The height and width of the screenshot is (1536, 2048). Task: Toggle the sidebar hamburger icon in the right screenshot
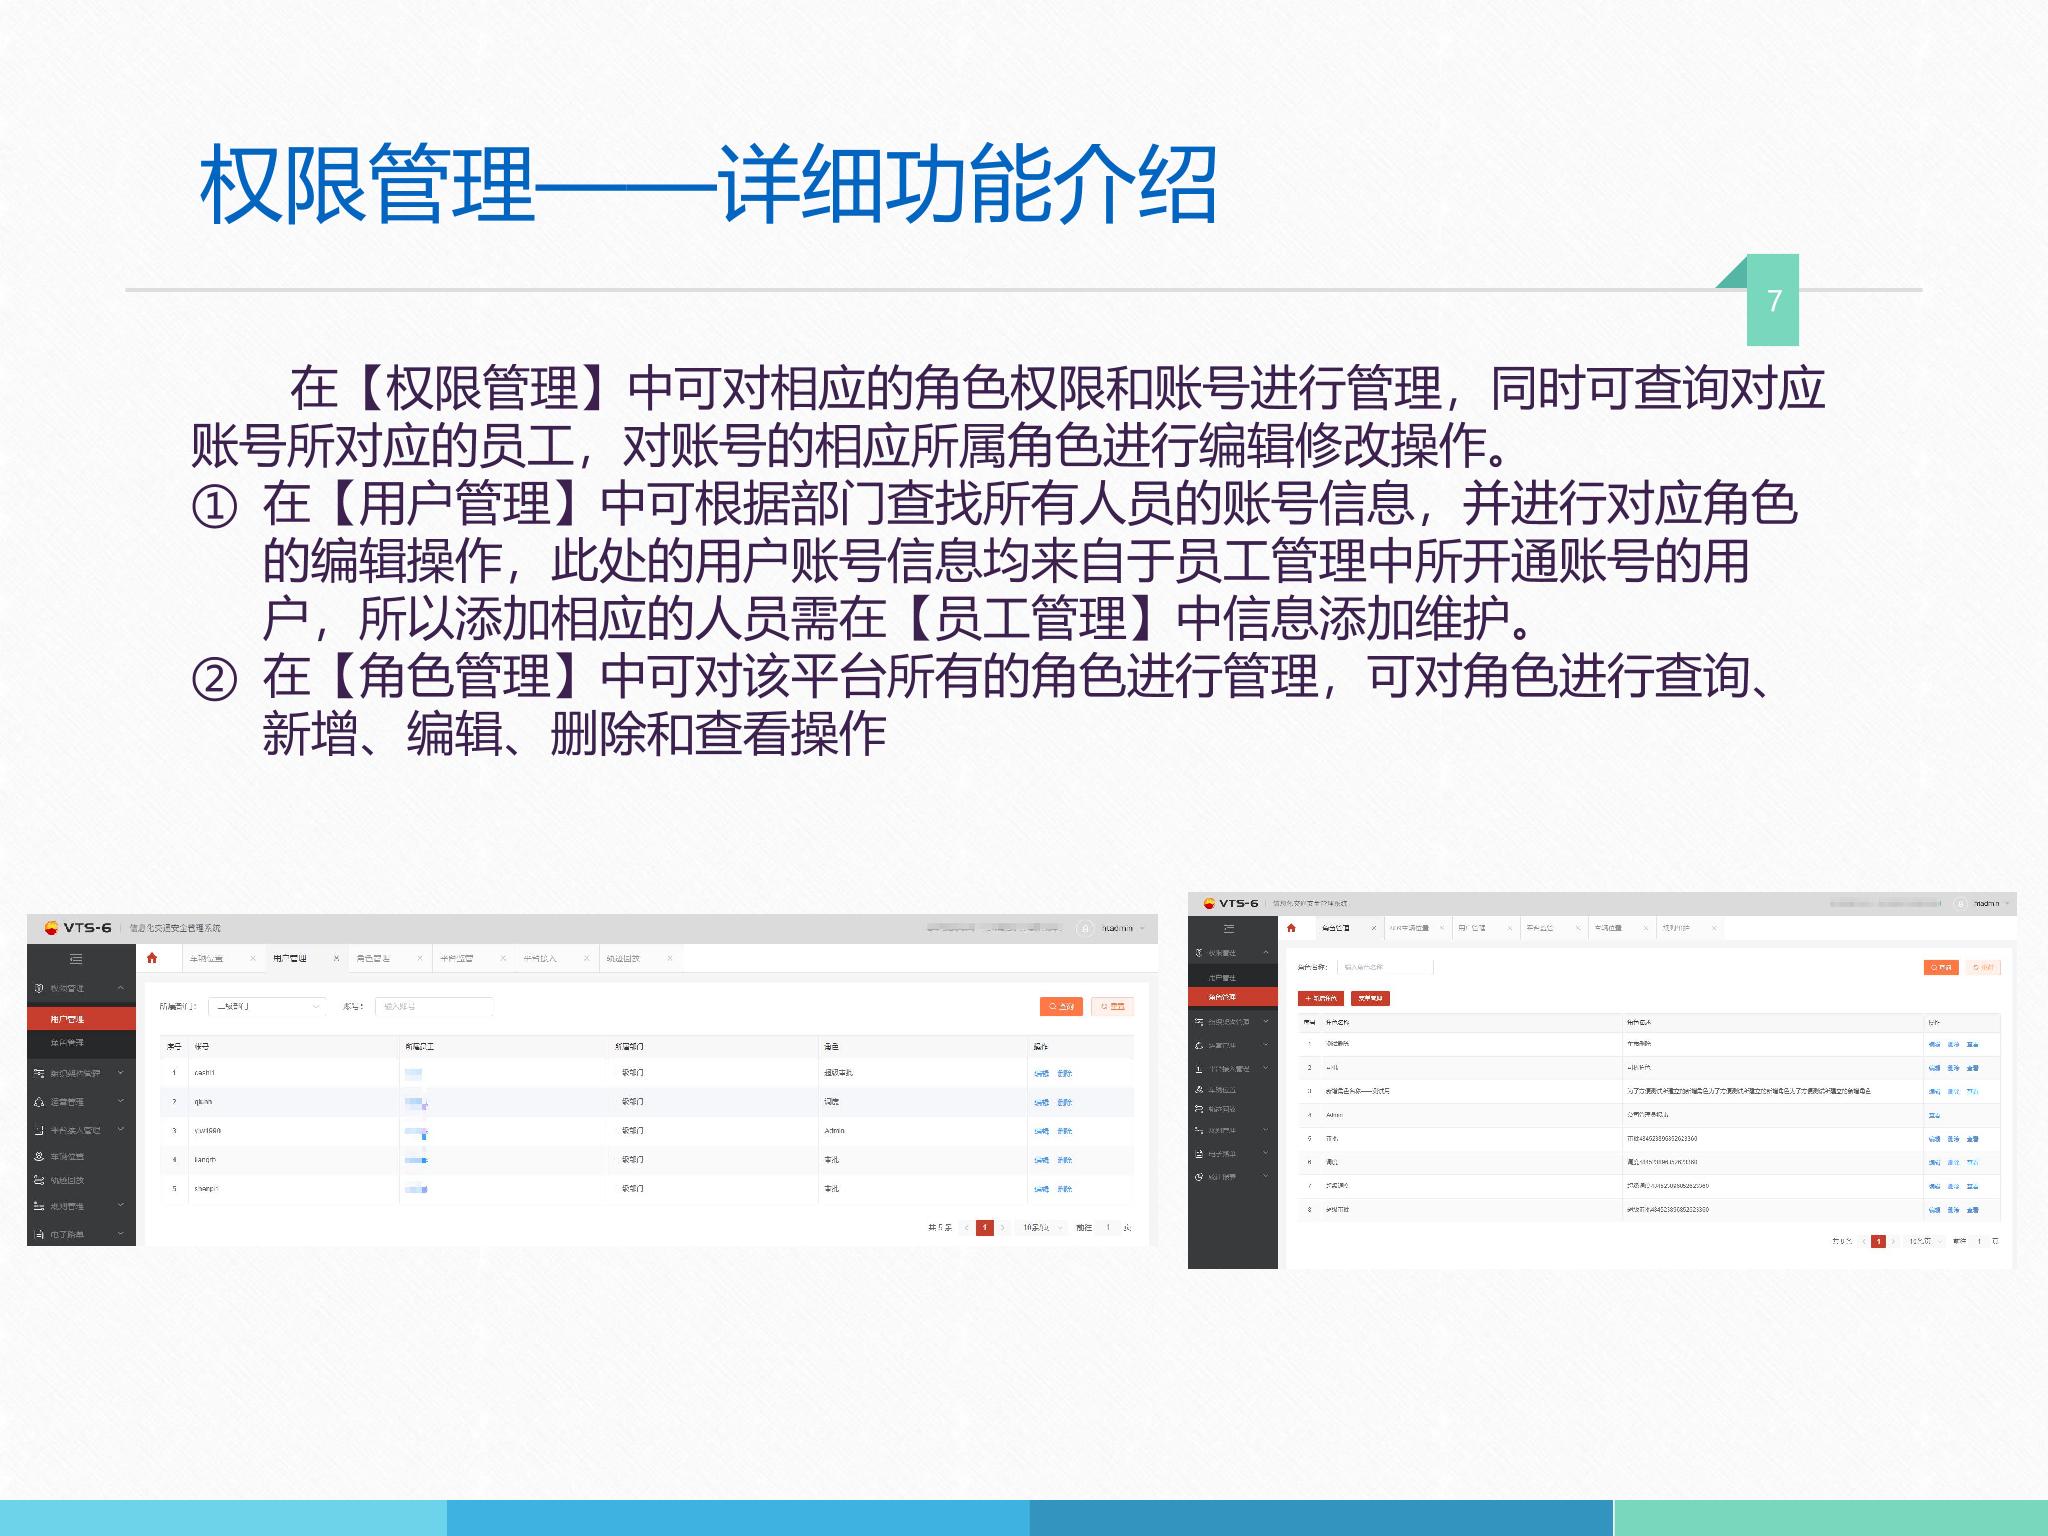(1229, 929)
